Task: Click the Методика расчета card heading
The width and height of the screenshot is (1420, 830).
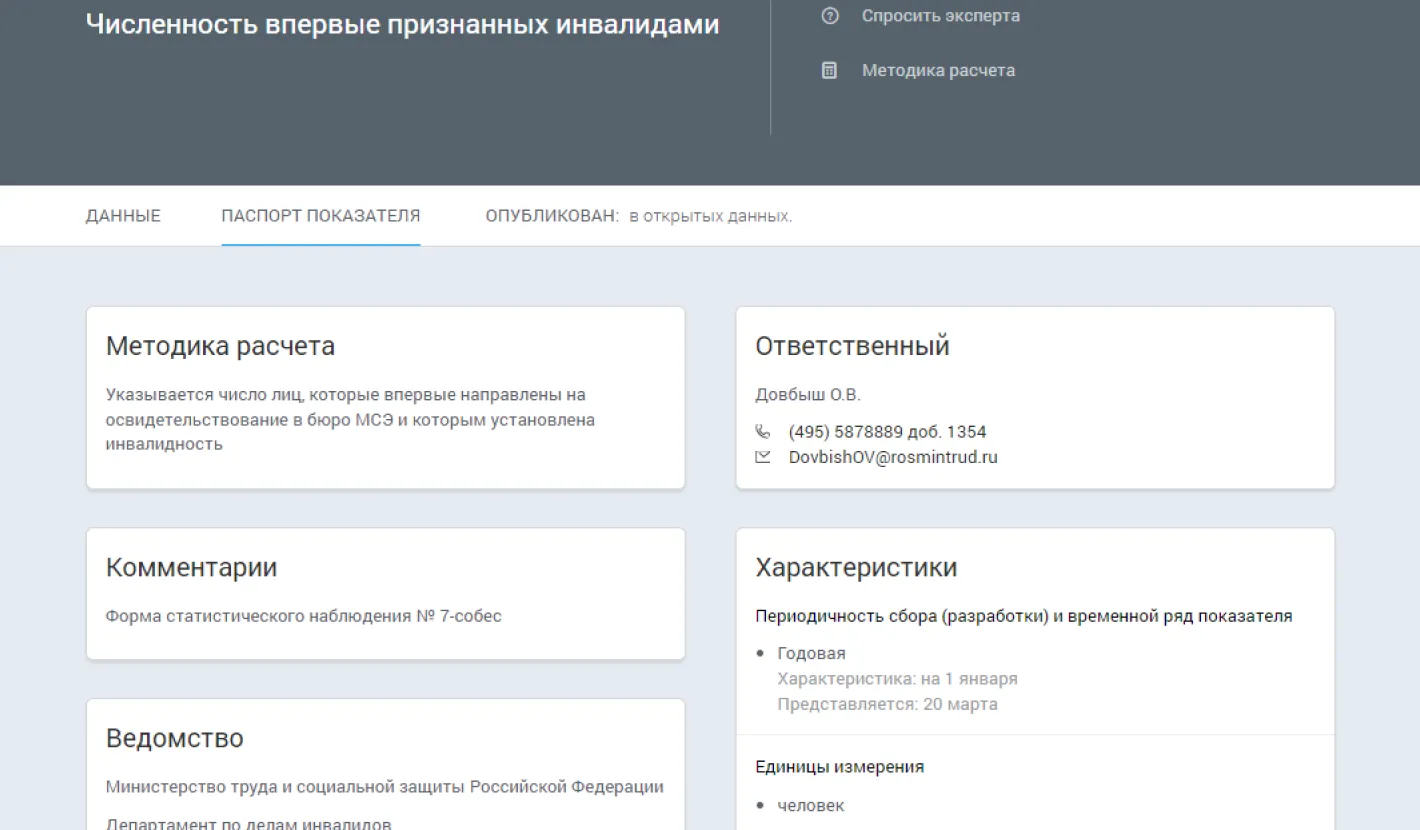Action: [220, 347]
